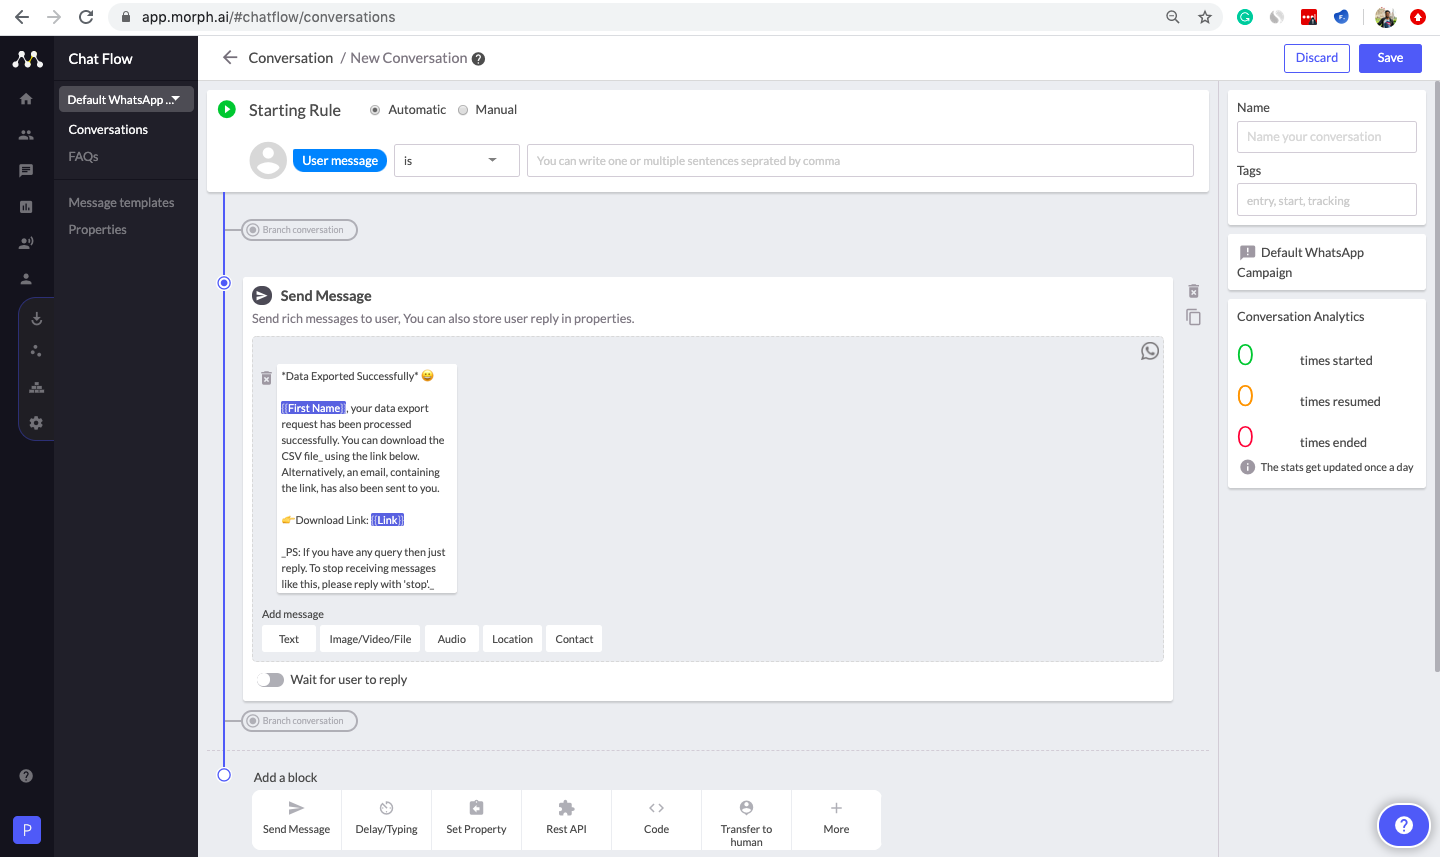Screen dimensions: 1440x857
Task: Open the blue help chat bubble
Action: 1404,825
